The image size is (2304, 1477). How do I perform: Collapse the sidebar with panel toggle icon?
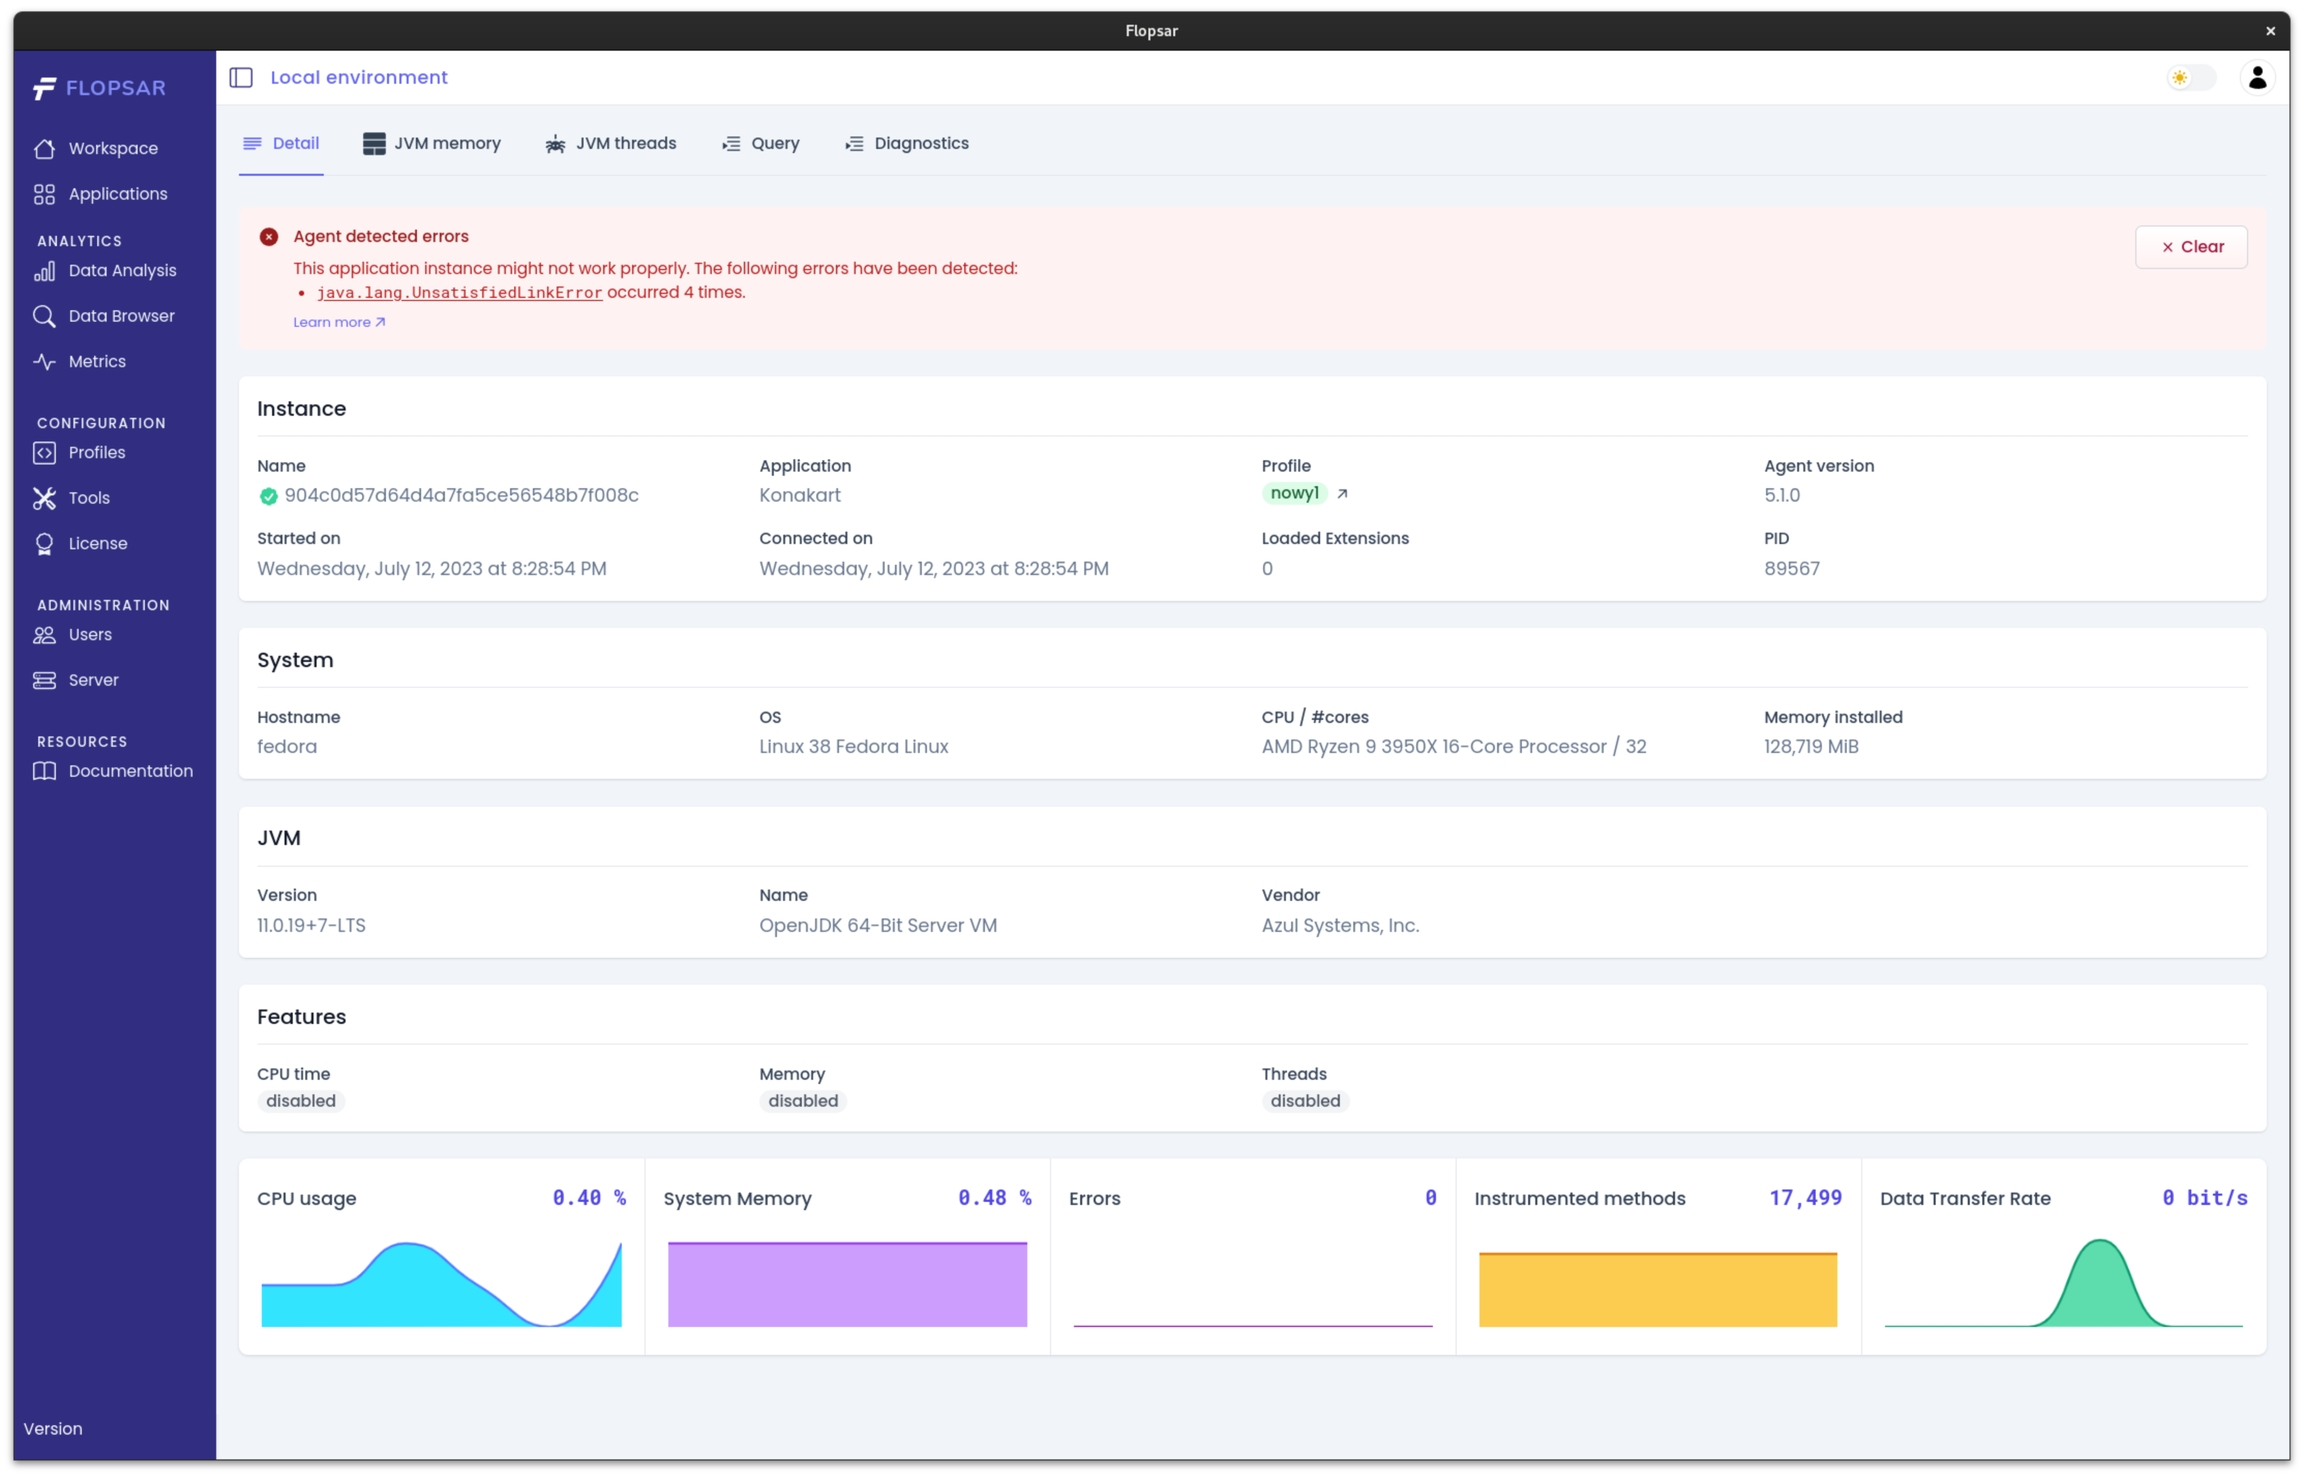click(x=241, y=78)
